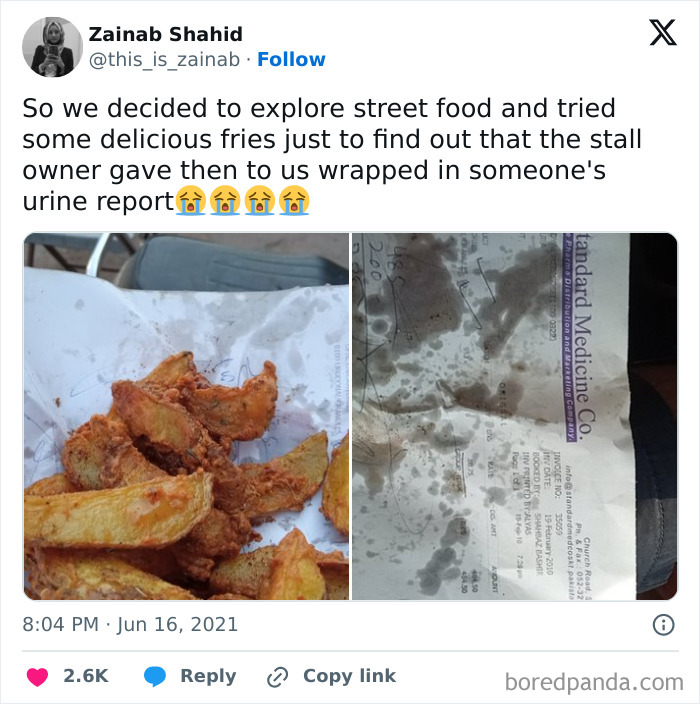700x704 pixels.
Task: Click the tweet text about street food
Action: 332,154
